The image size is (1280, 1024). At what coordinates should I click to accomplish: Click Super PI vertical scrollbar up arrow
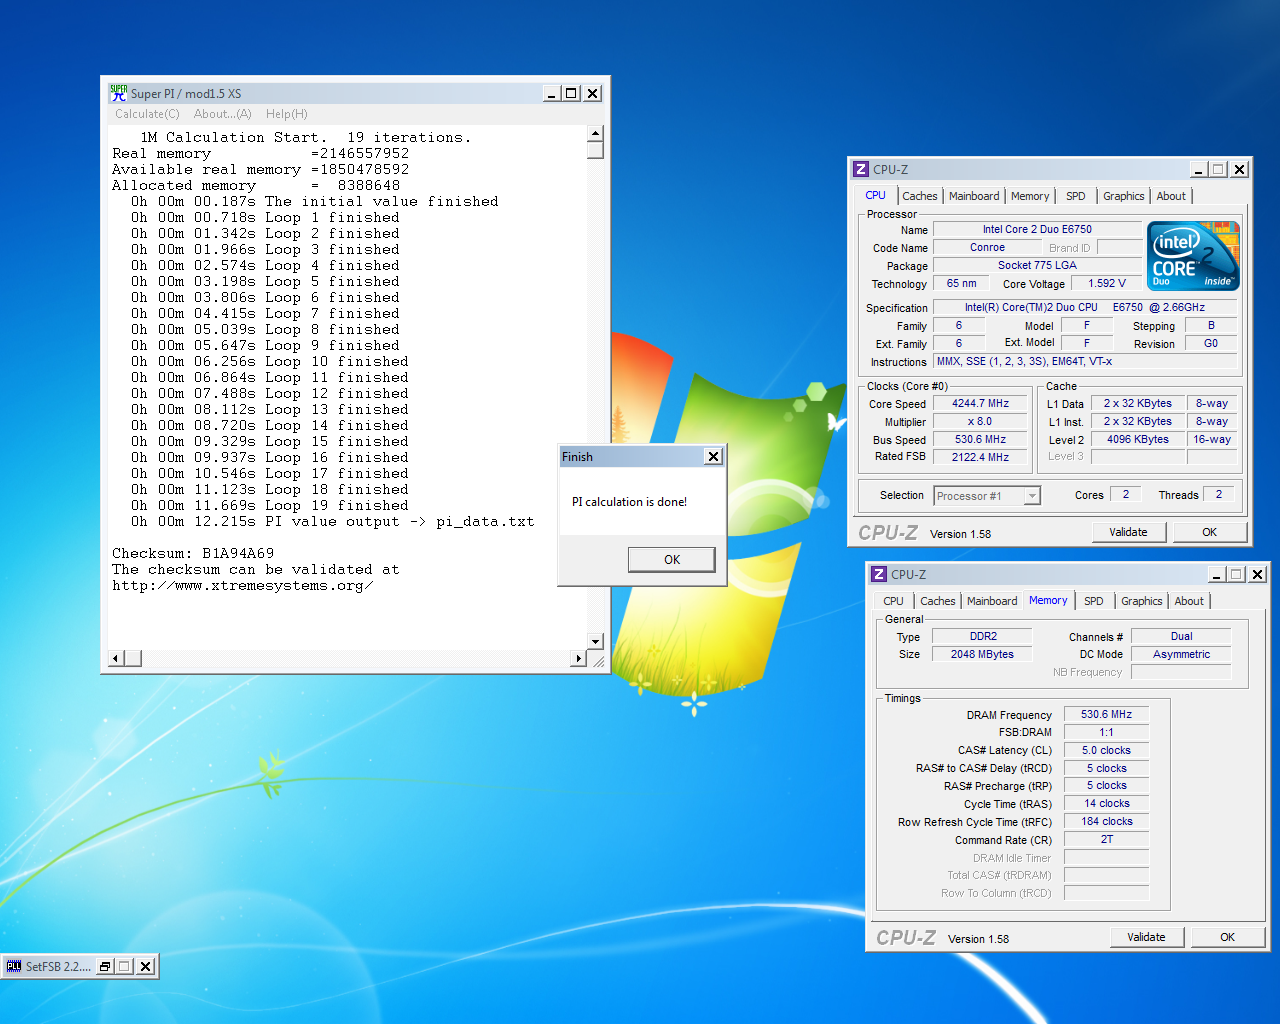point(595,133)
